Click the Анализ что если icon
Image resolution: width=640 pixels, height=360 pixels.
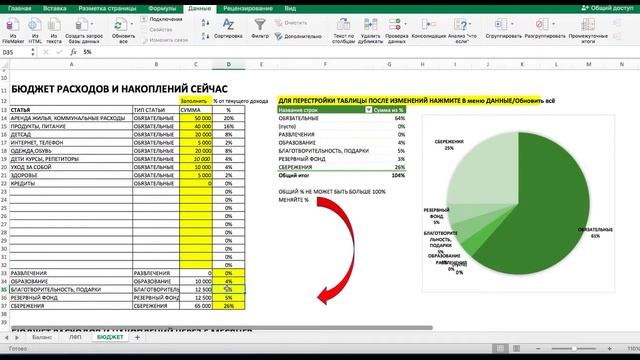[x=460, y=25]
